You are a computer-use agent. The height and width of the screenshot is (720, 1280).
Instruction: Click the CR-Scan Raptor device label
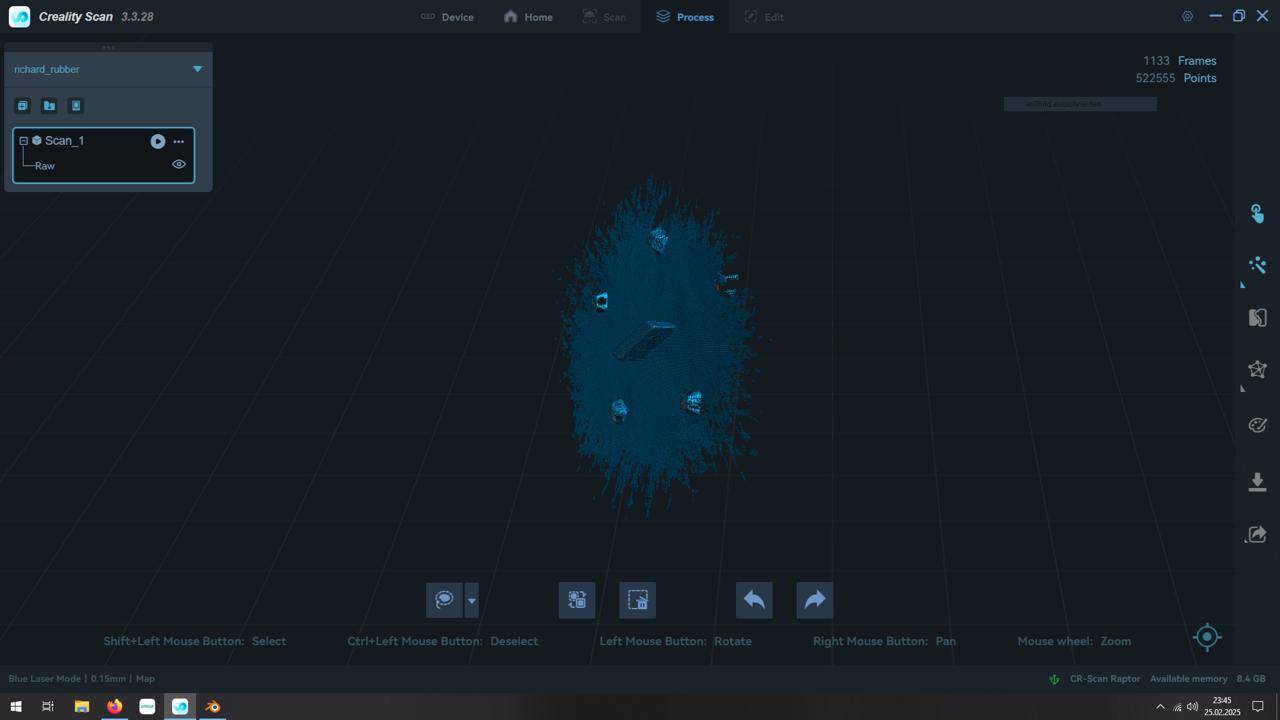(x=1105, y=679)
